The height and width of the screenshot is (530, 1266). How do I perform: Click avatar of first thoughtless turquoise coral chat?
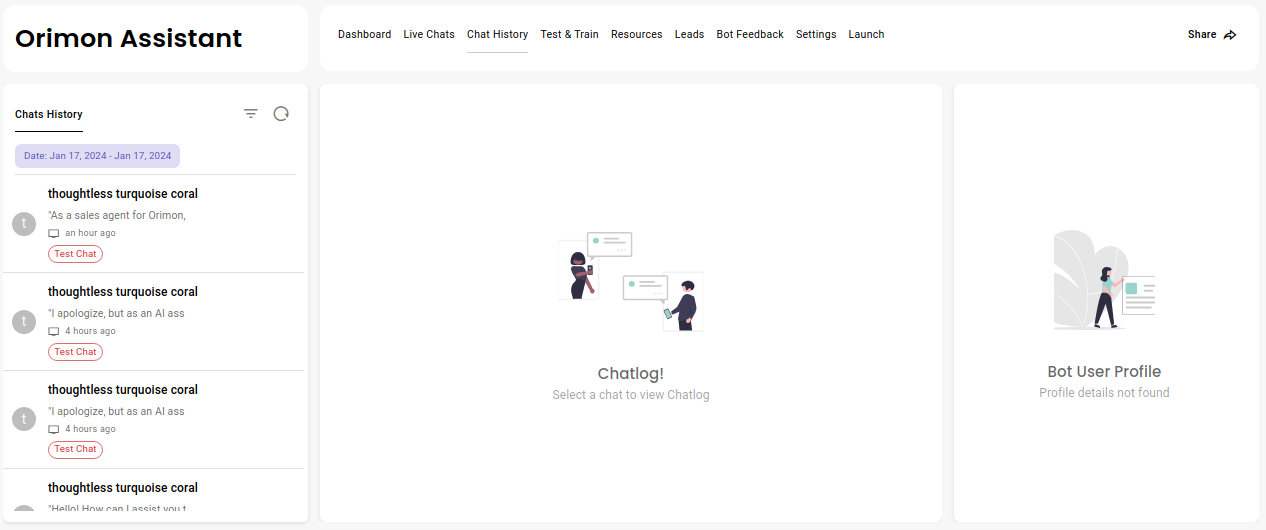tap(24, 224)
